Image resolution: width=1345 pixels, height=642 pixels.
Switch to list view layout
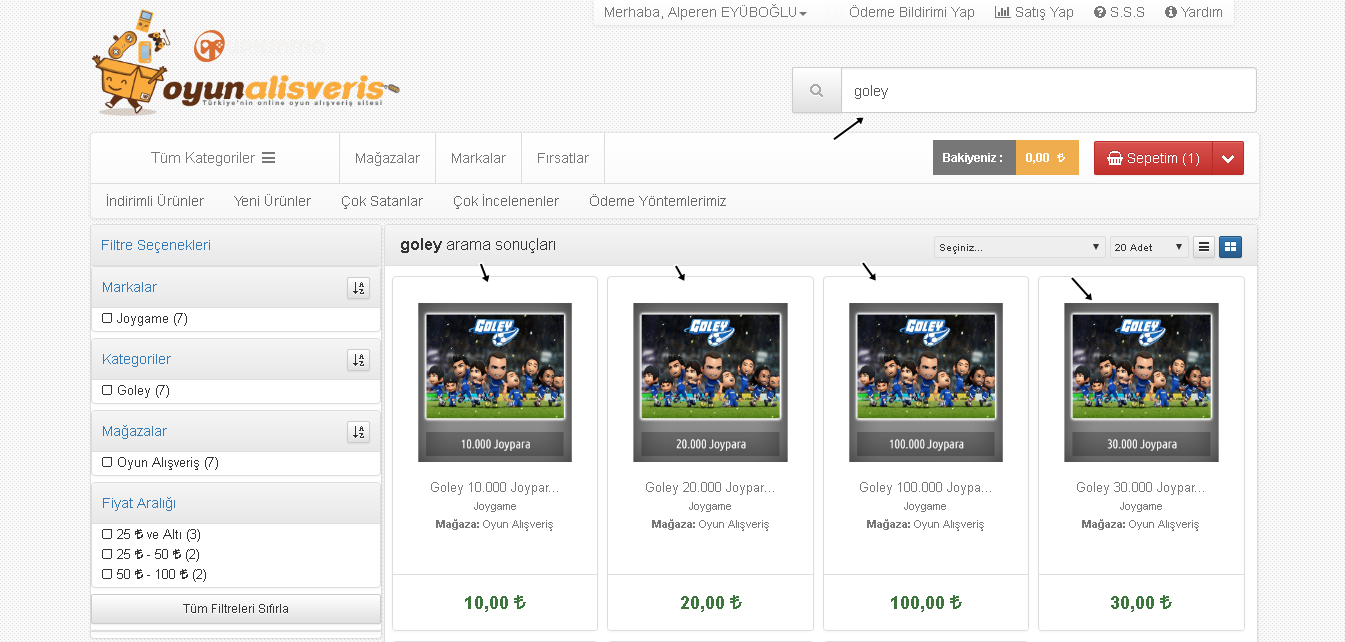pos(1205,247)
